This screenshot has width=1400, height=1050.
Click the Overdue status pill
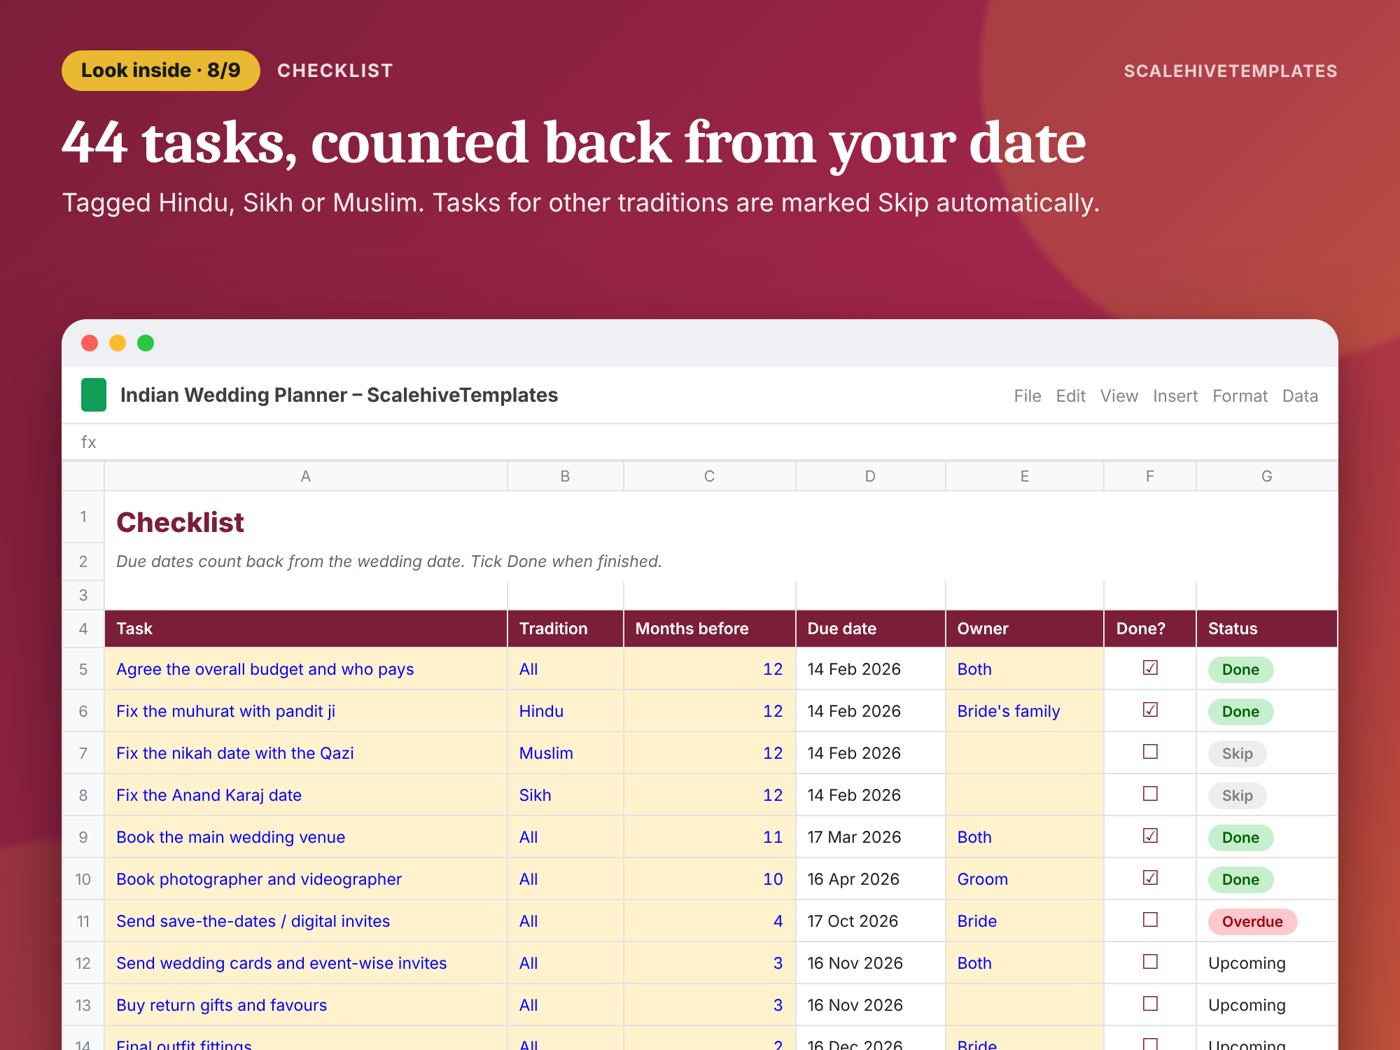[1252, 921]
